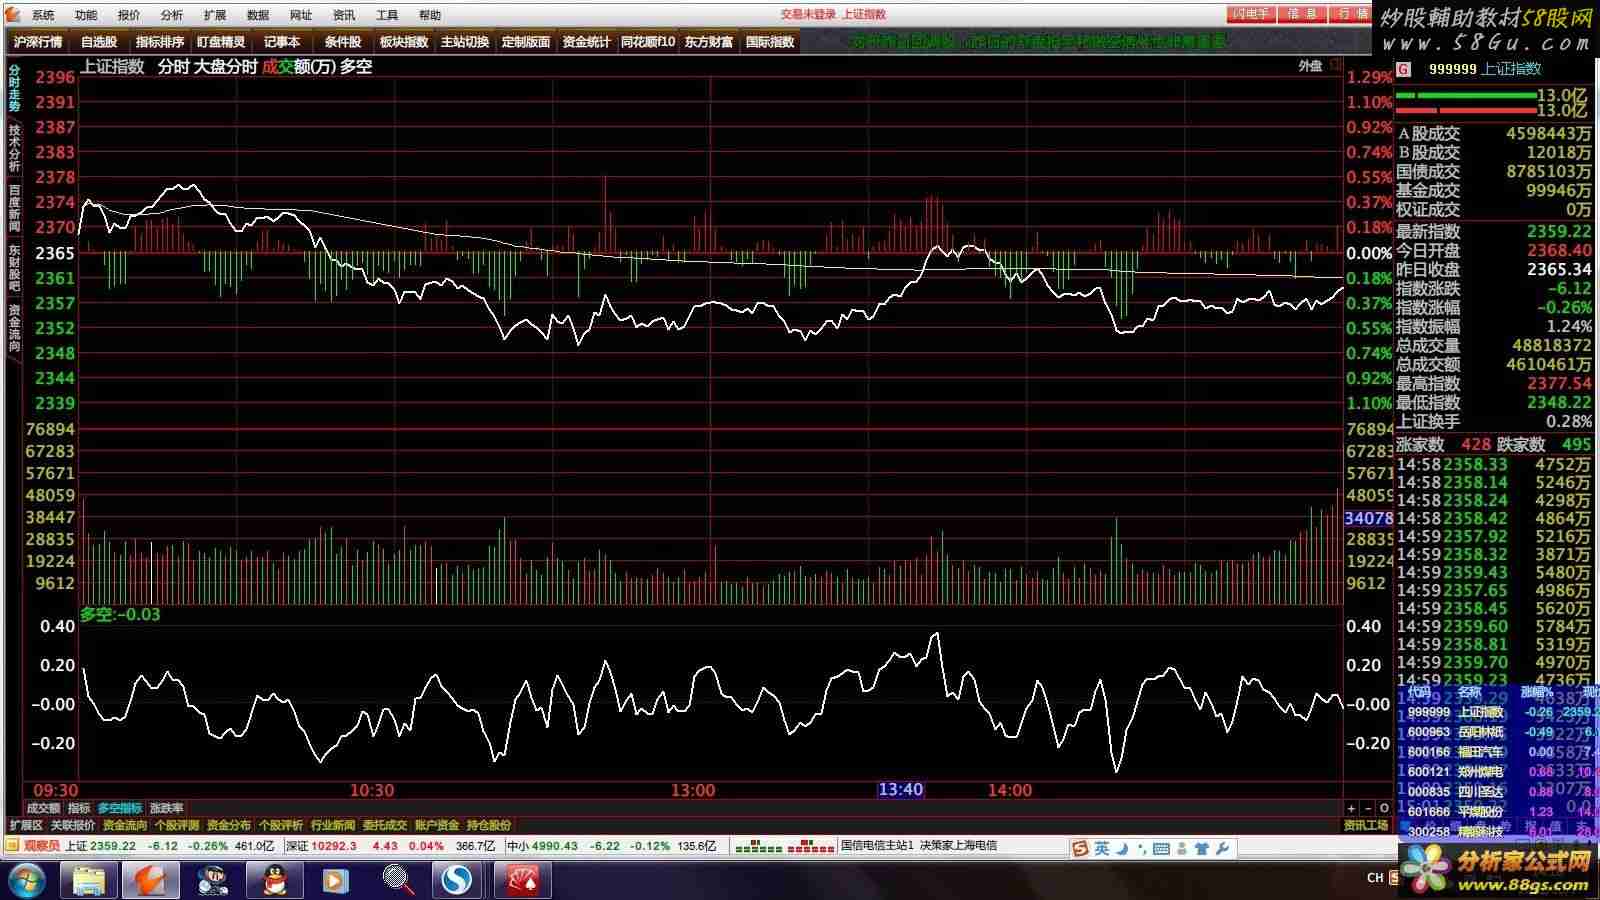
Task: Switch to the 多空指标 indicator tab
Action: (120, 808)
